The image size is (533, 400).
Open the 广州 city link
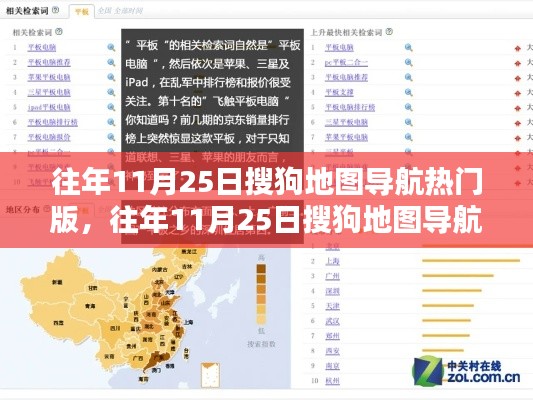pyautogui.click(x=332, y=276)
